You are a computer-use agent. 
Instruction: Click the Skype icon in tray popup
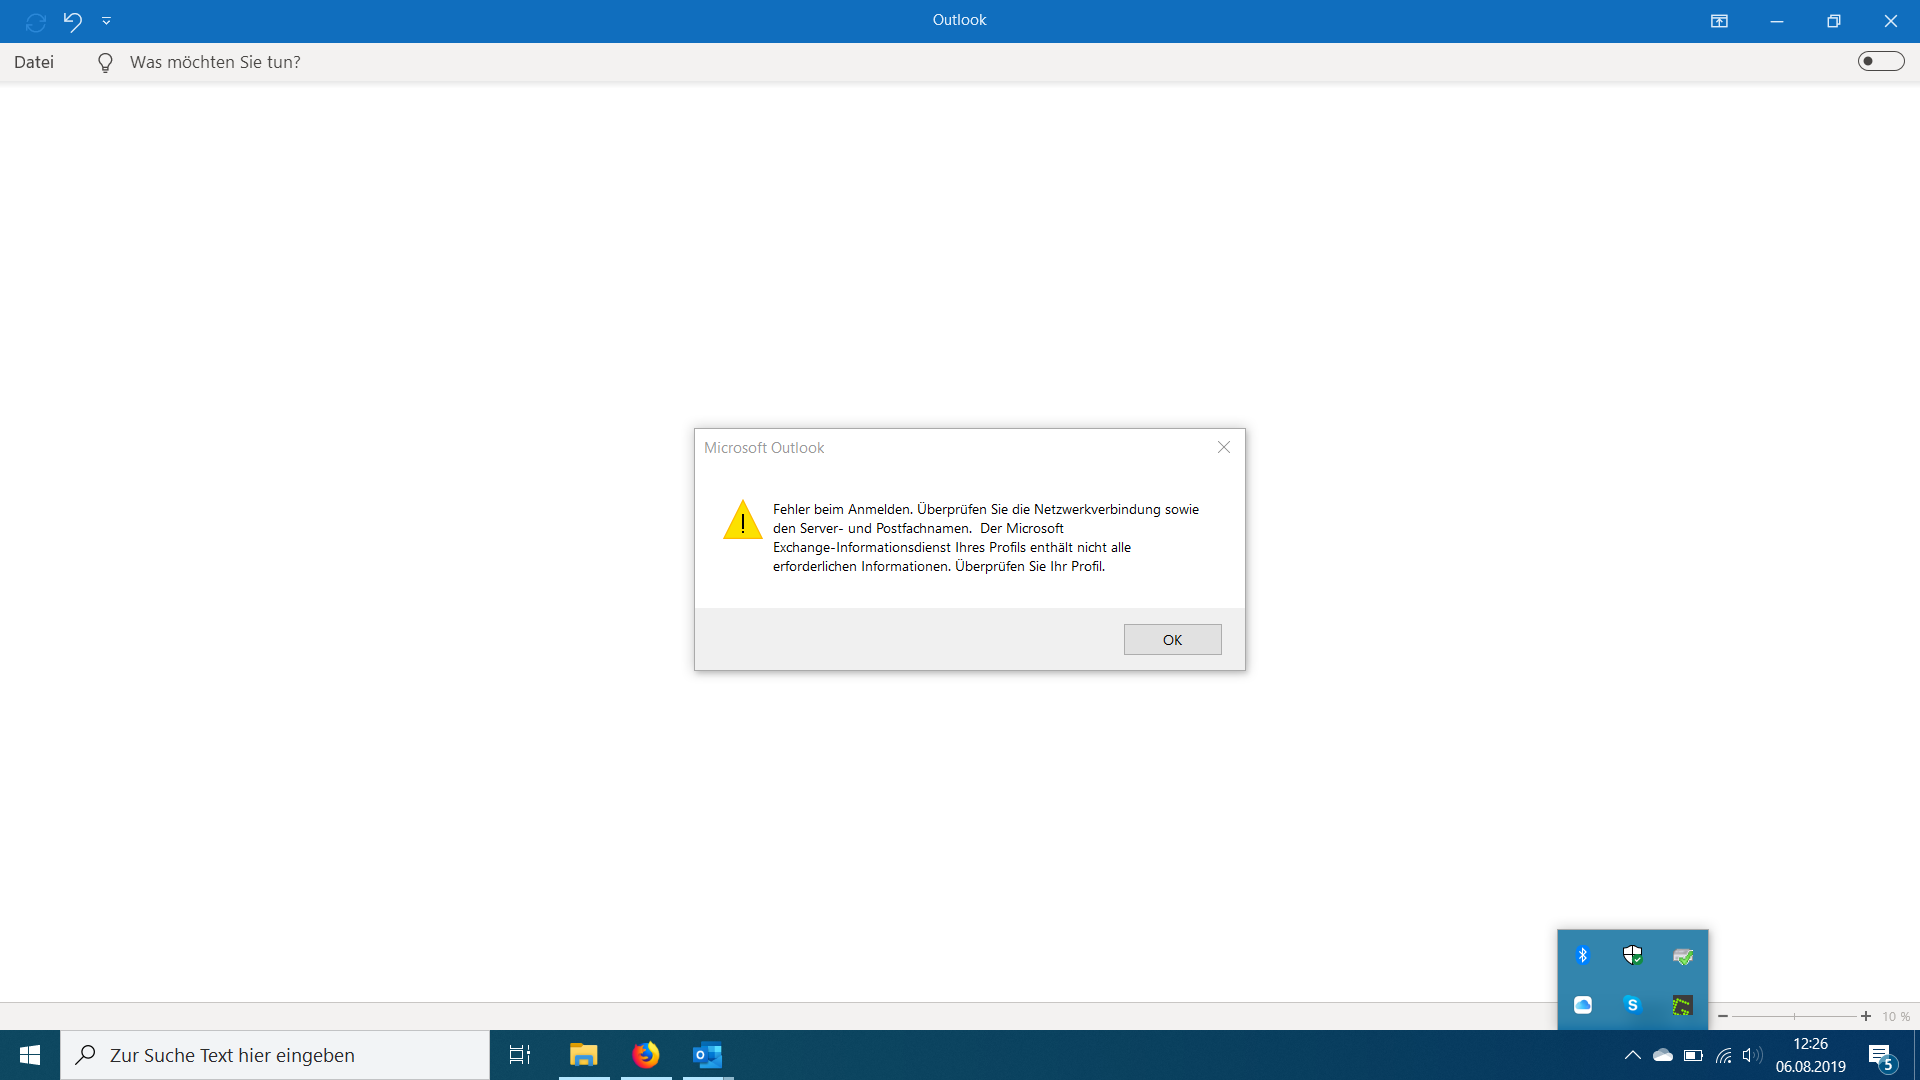(x=1633, y=1005)
